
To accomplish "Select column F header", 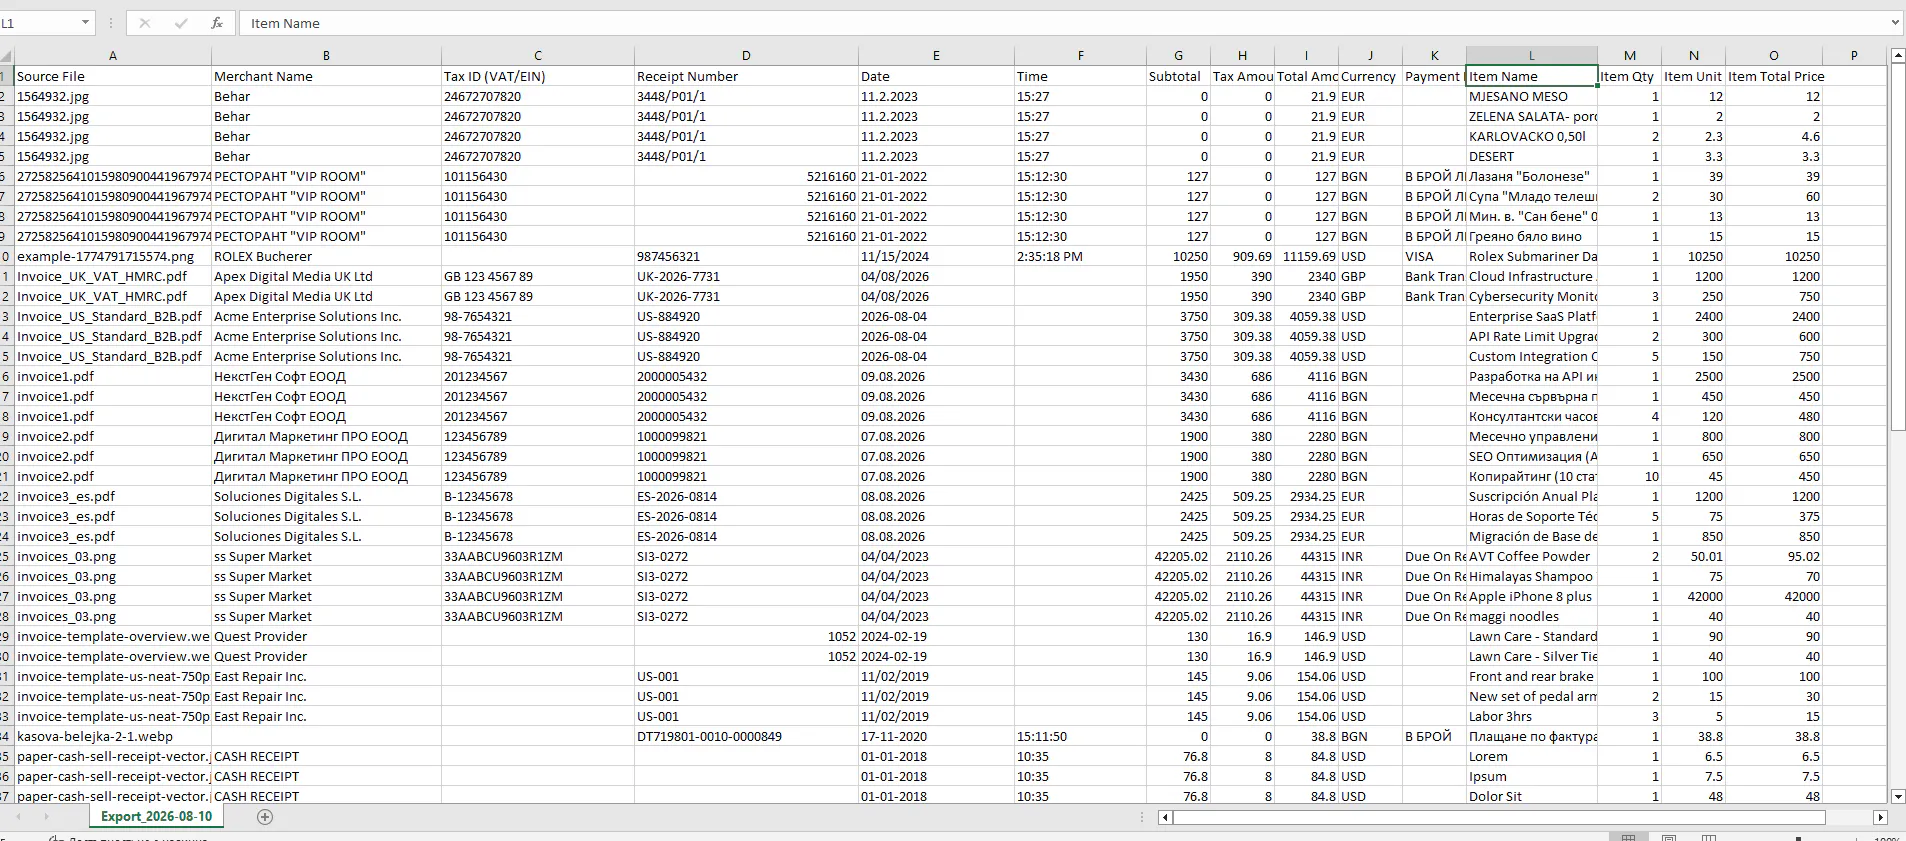I will click(1080, 55).
